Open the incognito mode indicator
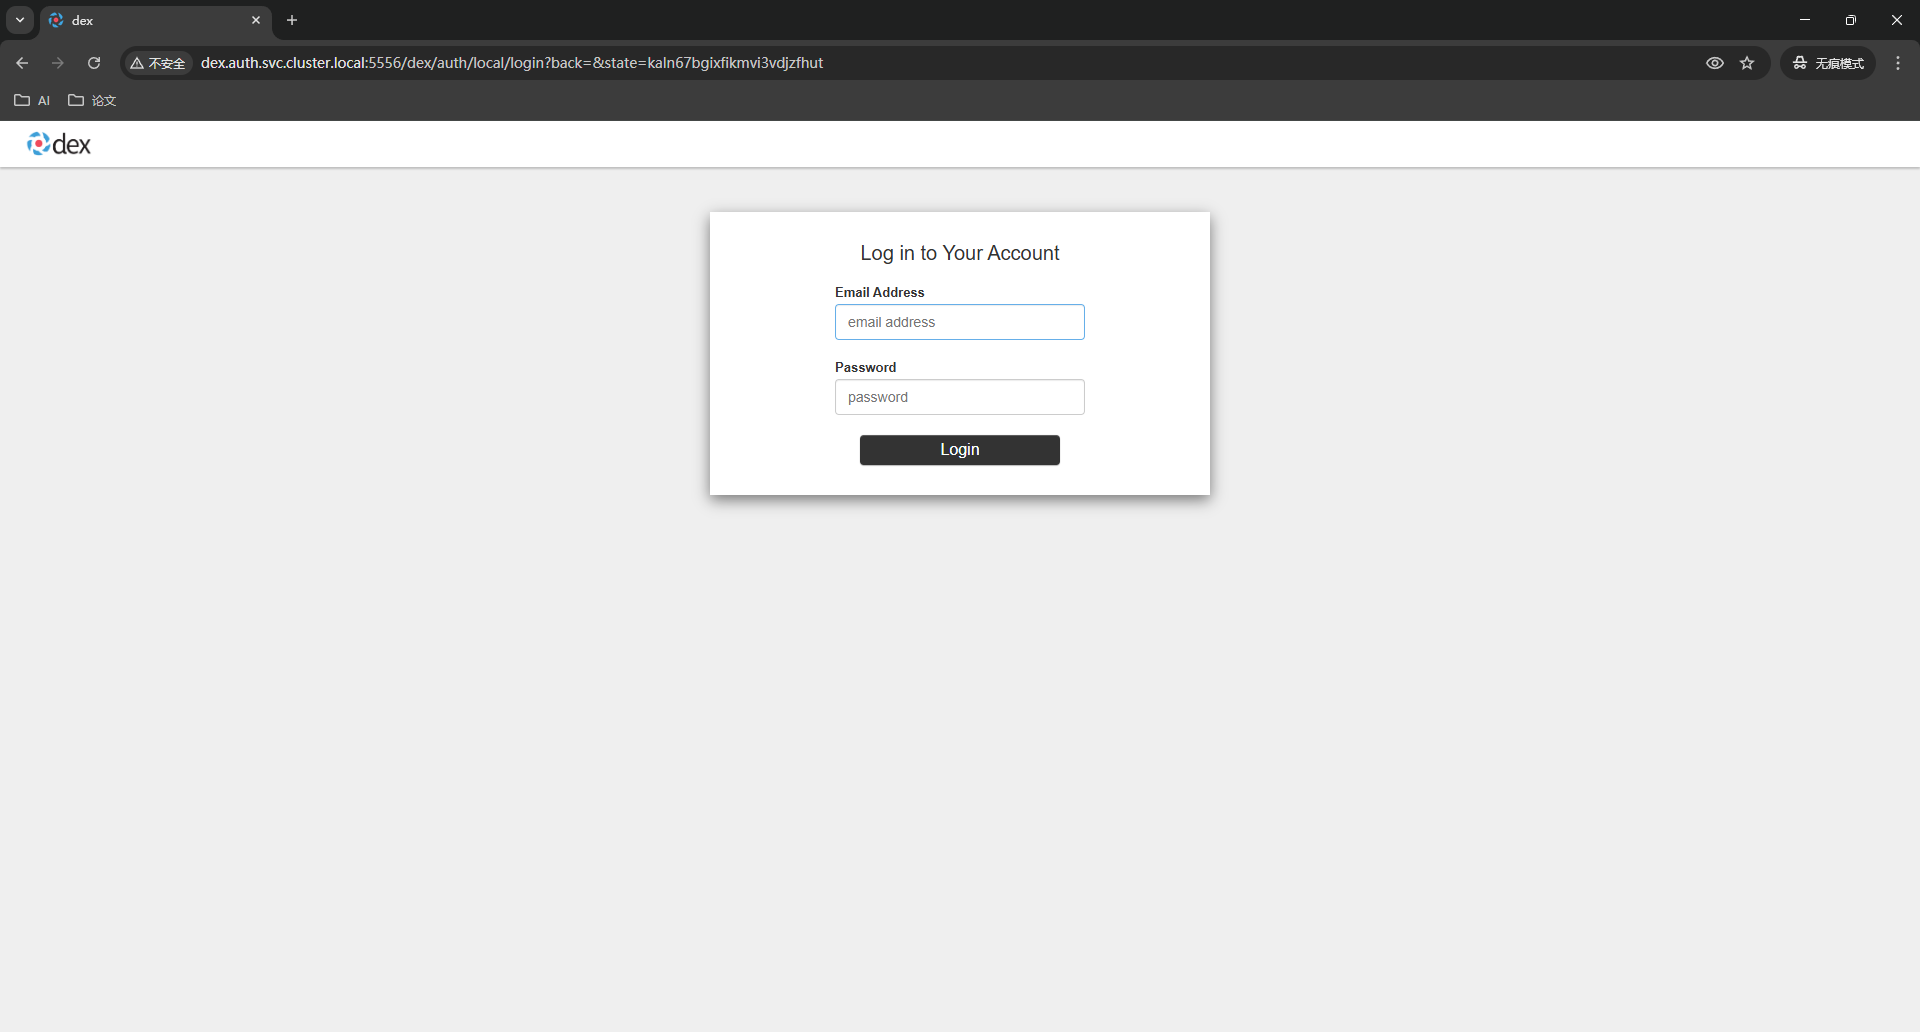 (x=1828, y=63)
